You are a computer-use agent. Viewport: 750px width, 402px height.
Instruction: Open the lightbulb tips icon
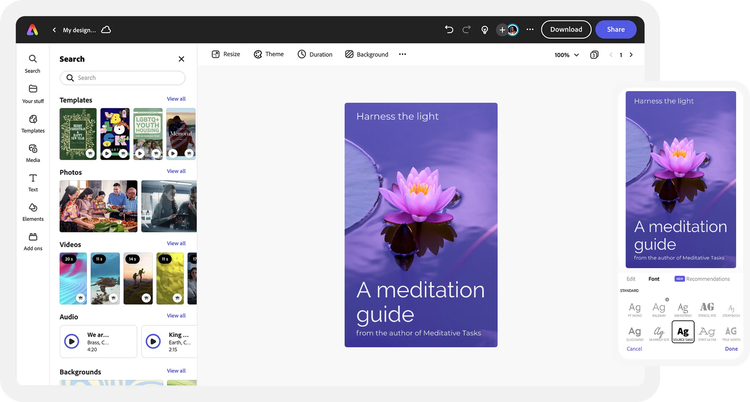485,30
